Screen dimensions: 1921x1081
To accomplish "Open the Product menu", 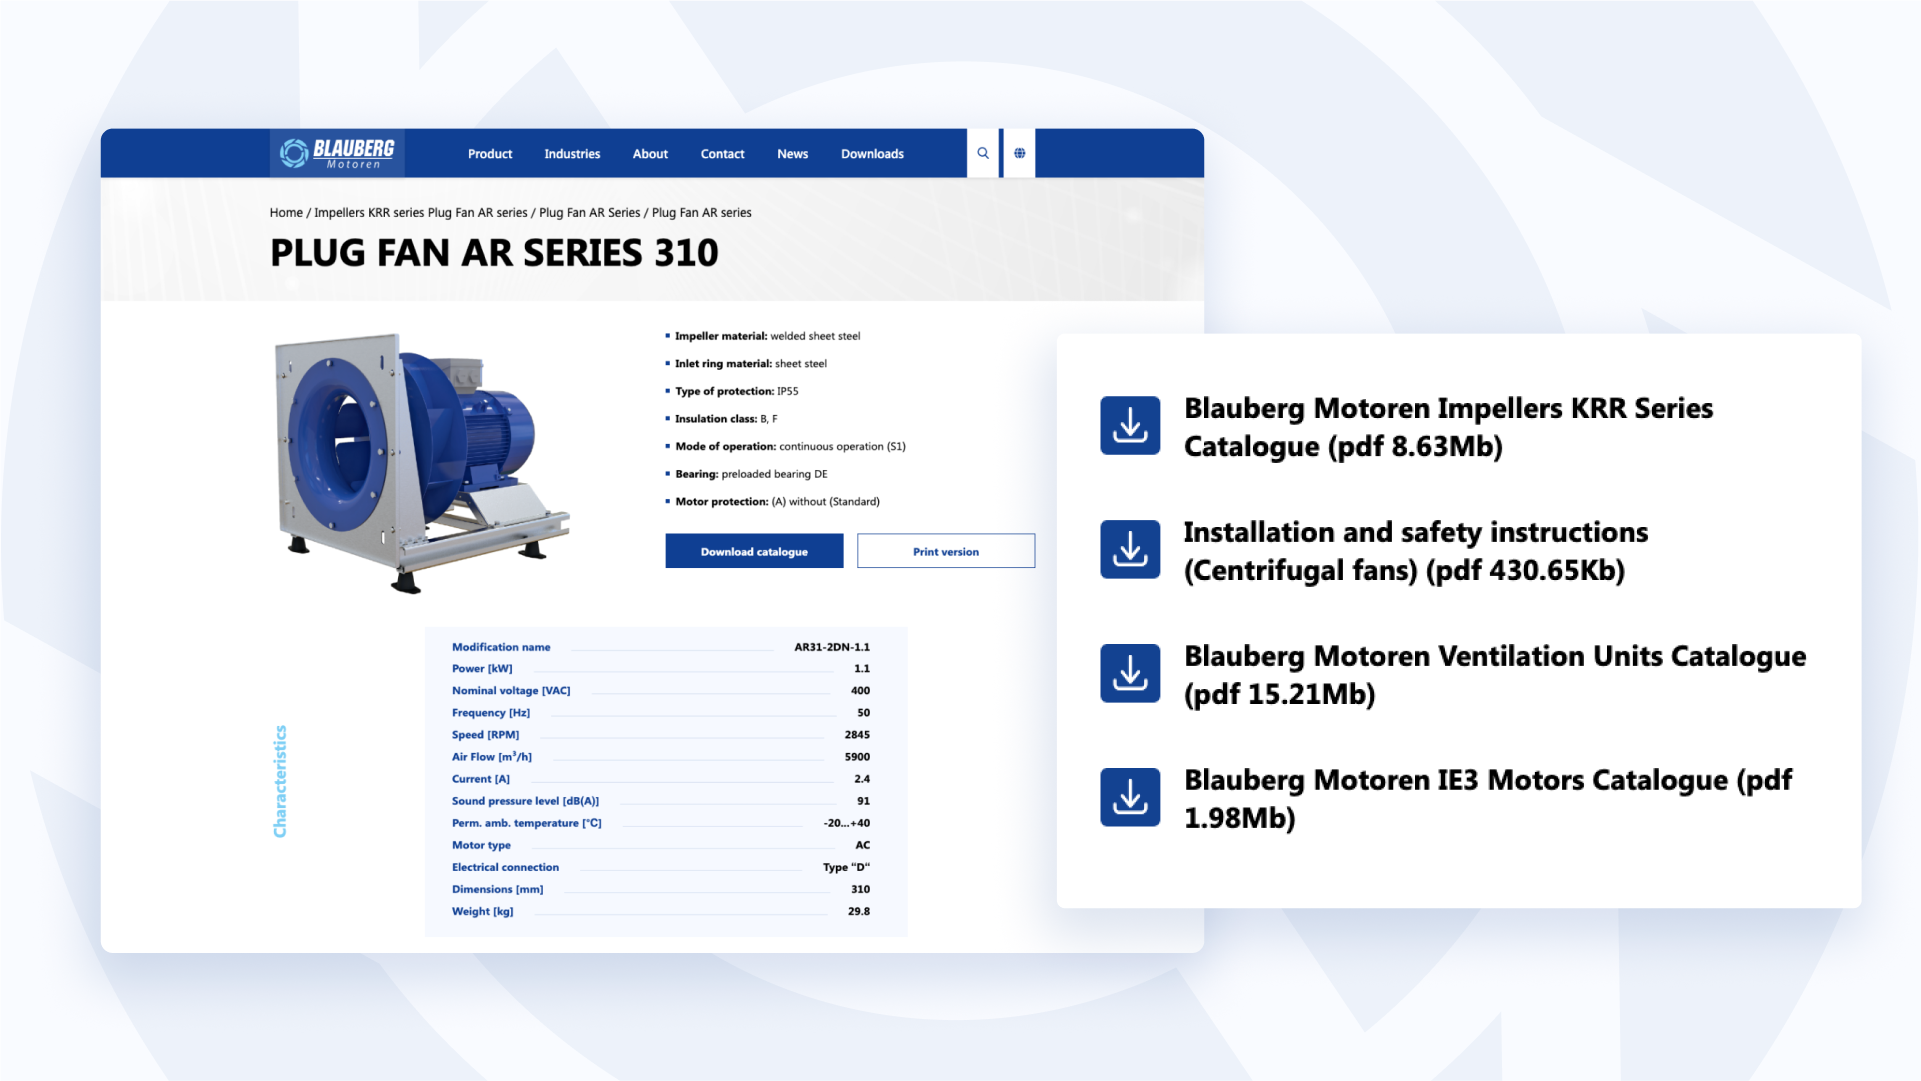I will 490,154.
